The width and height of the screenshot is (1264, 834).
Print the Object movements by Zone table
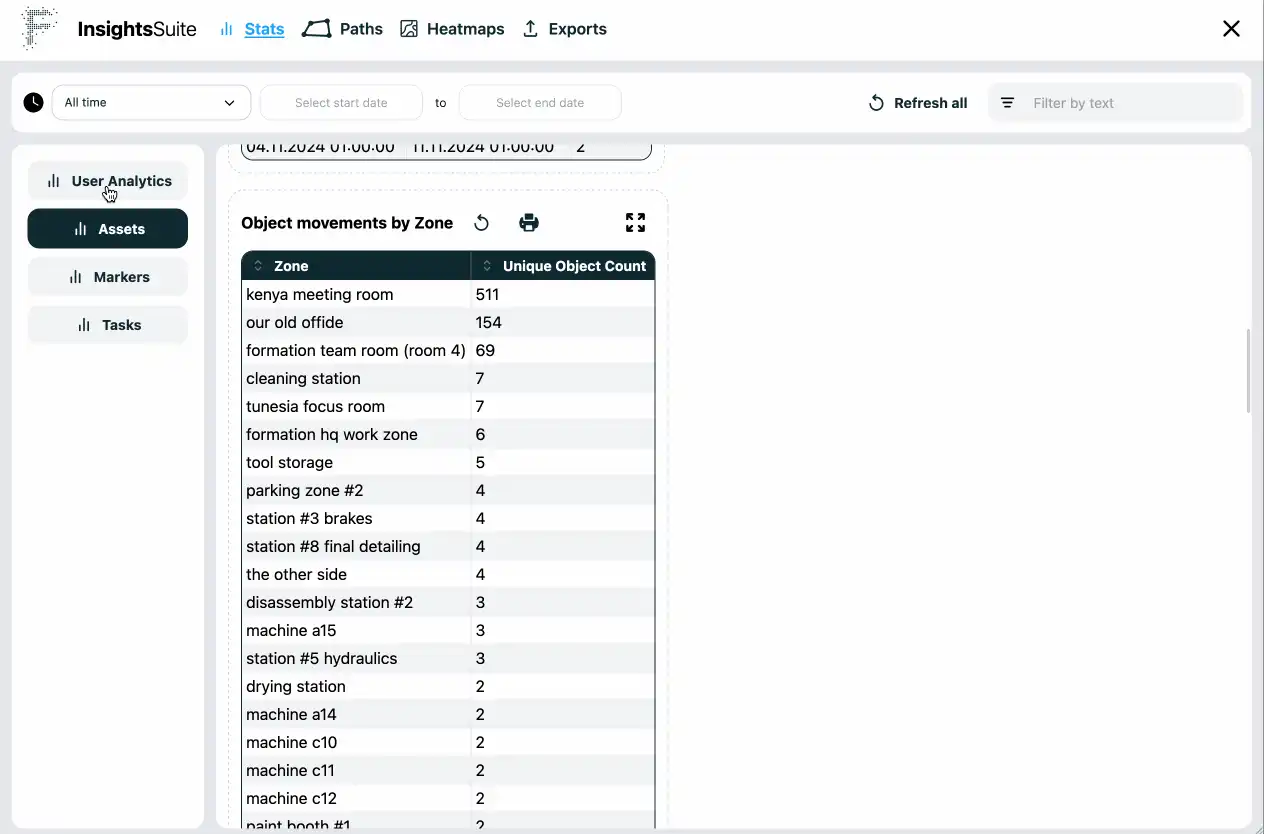pyautogui.click(x=529, y=223)
